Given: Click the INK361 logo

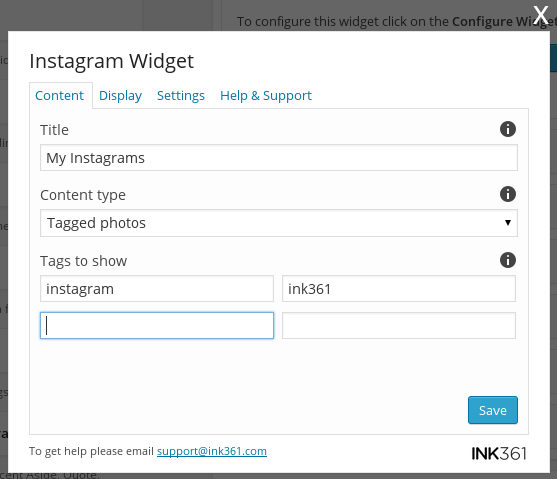Looking at the screenshot, I should (499, 453).
